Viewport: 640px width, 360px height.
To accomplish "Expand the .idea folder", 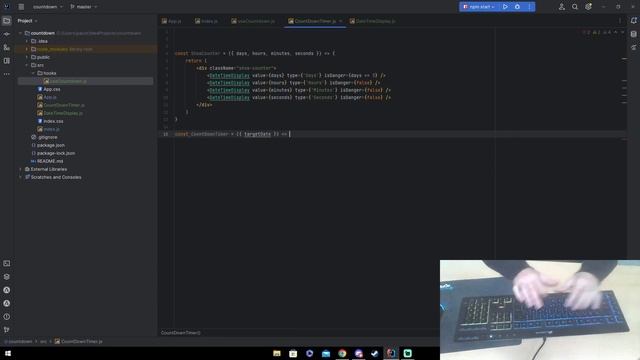I will point(27,41).
